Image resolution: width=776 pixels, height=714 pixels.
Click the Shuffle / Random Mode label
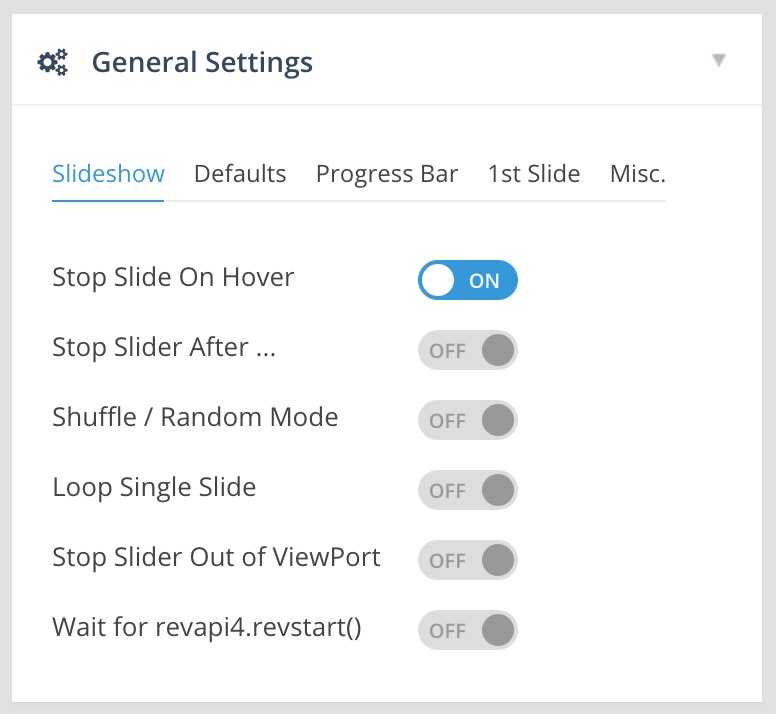tap(195, 417)
